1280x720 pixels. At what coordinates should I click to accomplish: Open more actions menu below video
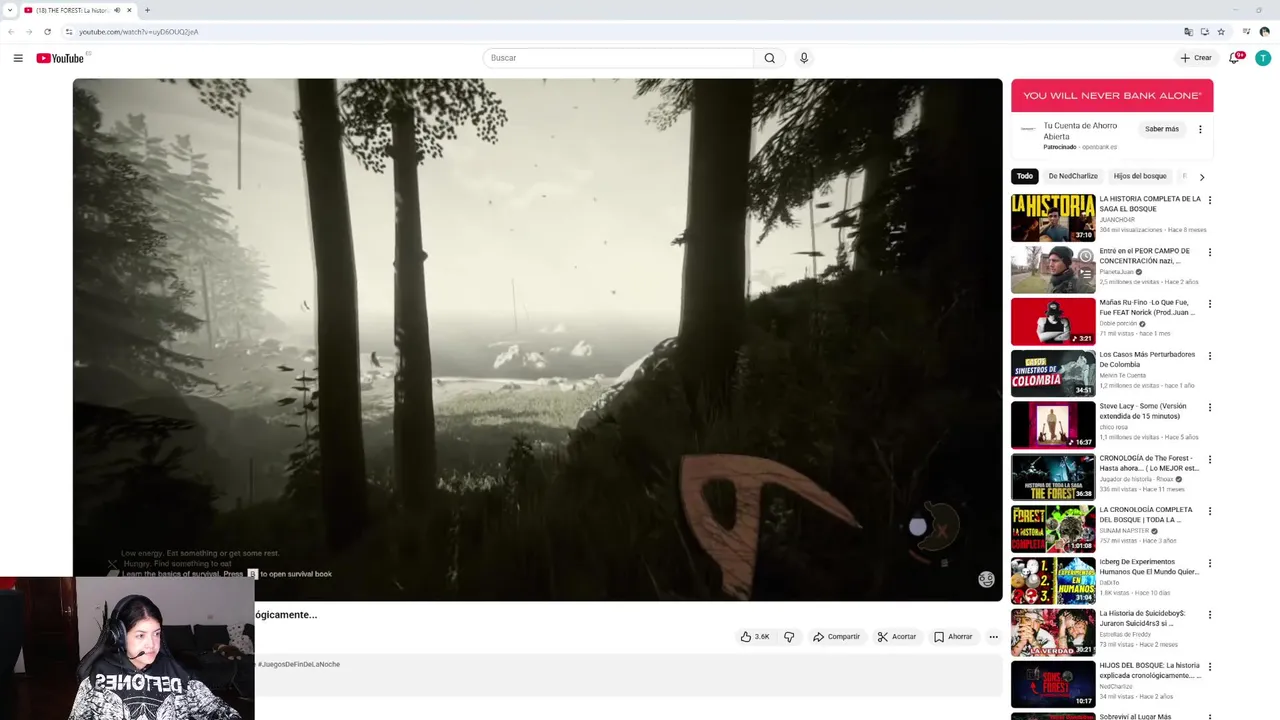pyautogui.click(x=993, y=637)
